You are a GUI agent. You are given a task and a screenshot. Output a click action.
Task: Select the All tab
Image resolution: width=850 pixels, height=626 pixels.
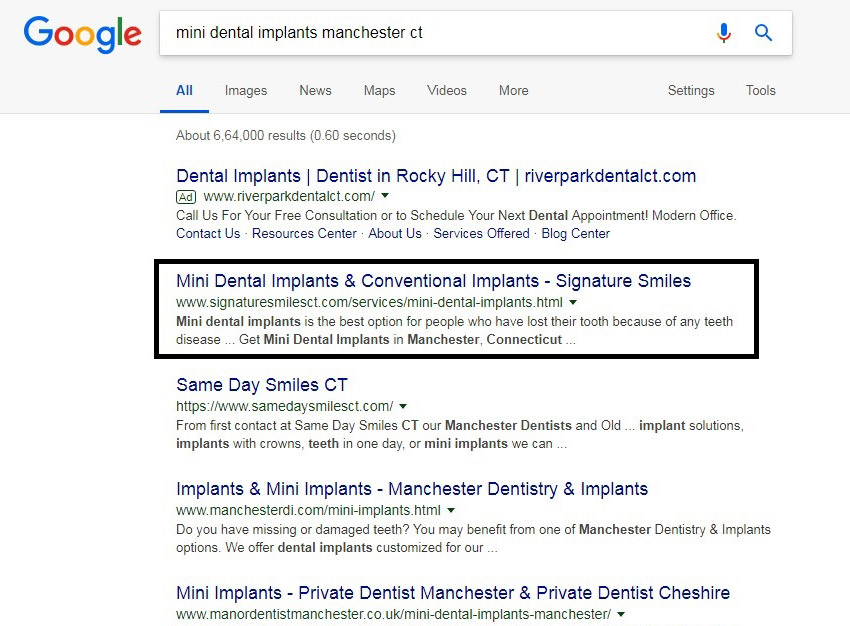pos(184,91)
